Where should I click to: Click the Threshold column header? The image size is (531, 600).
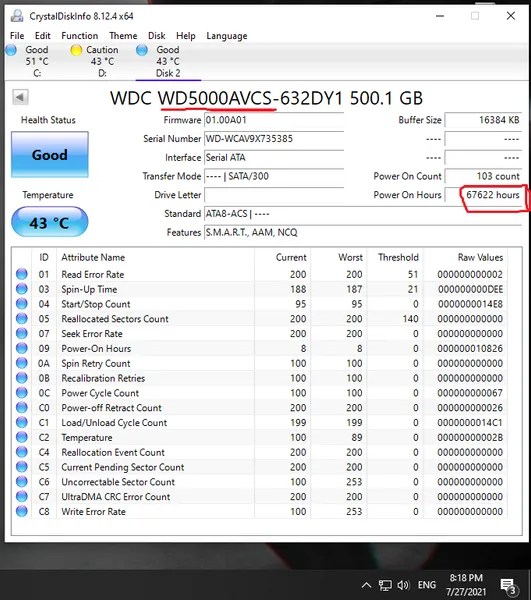(x=398, y=257)
